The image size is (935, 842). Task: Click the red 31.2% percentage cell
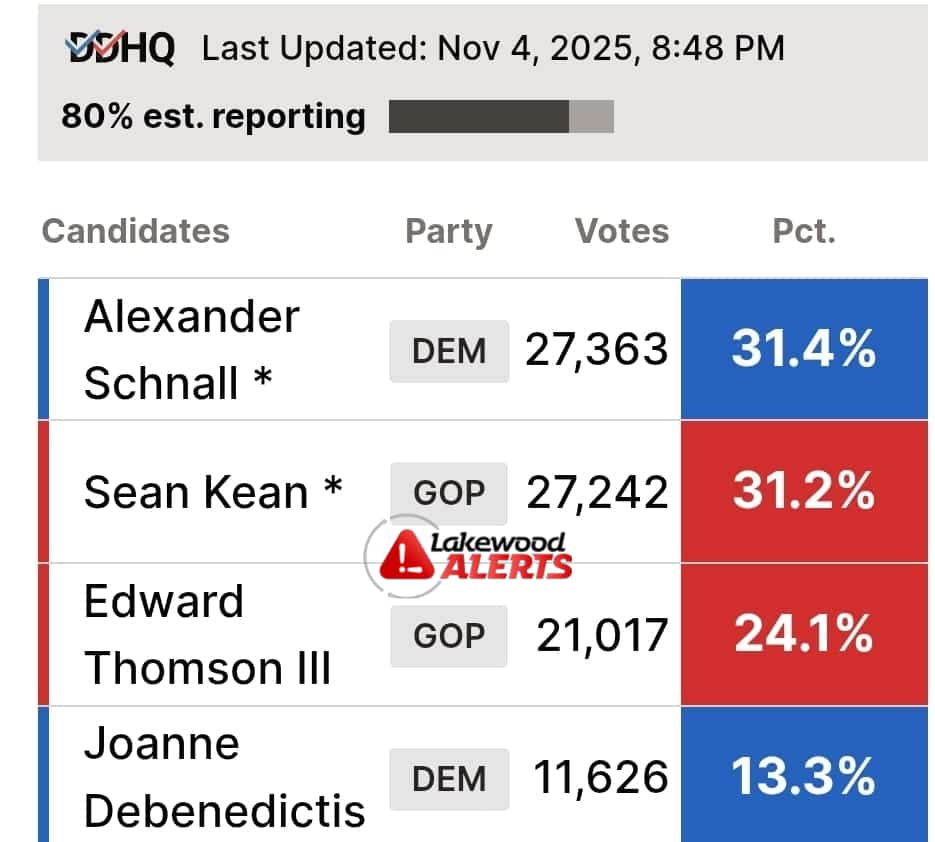click(x=804, y=492)
